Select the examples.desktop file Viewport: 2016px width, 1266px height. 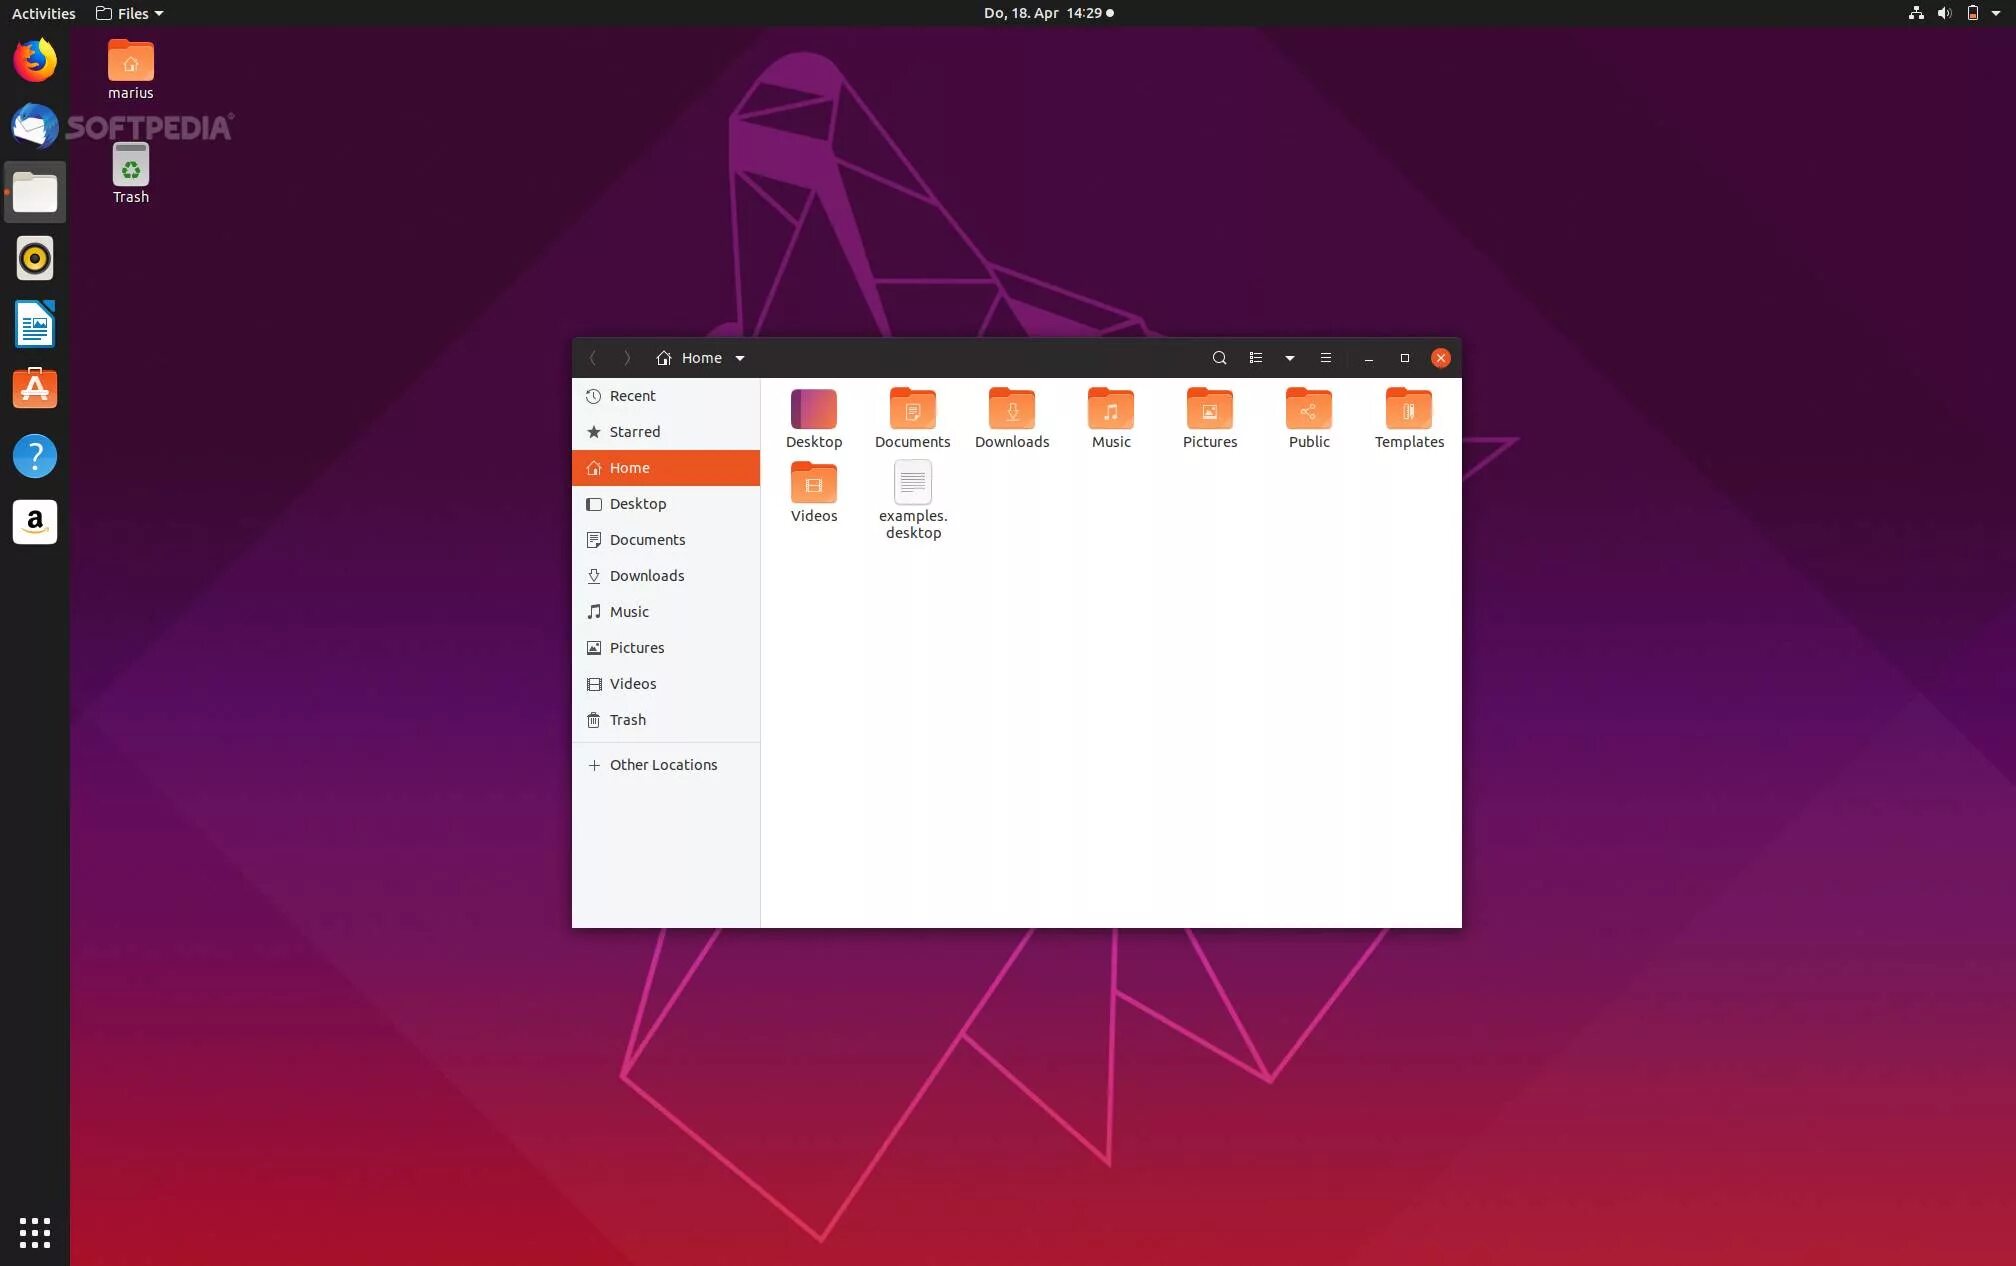click(x=912, y=484)
